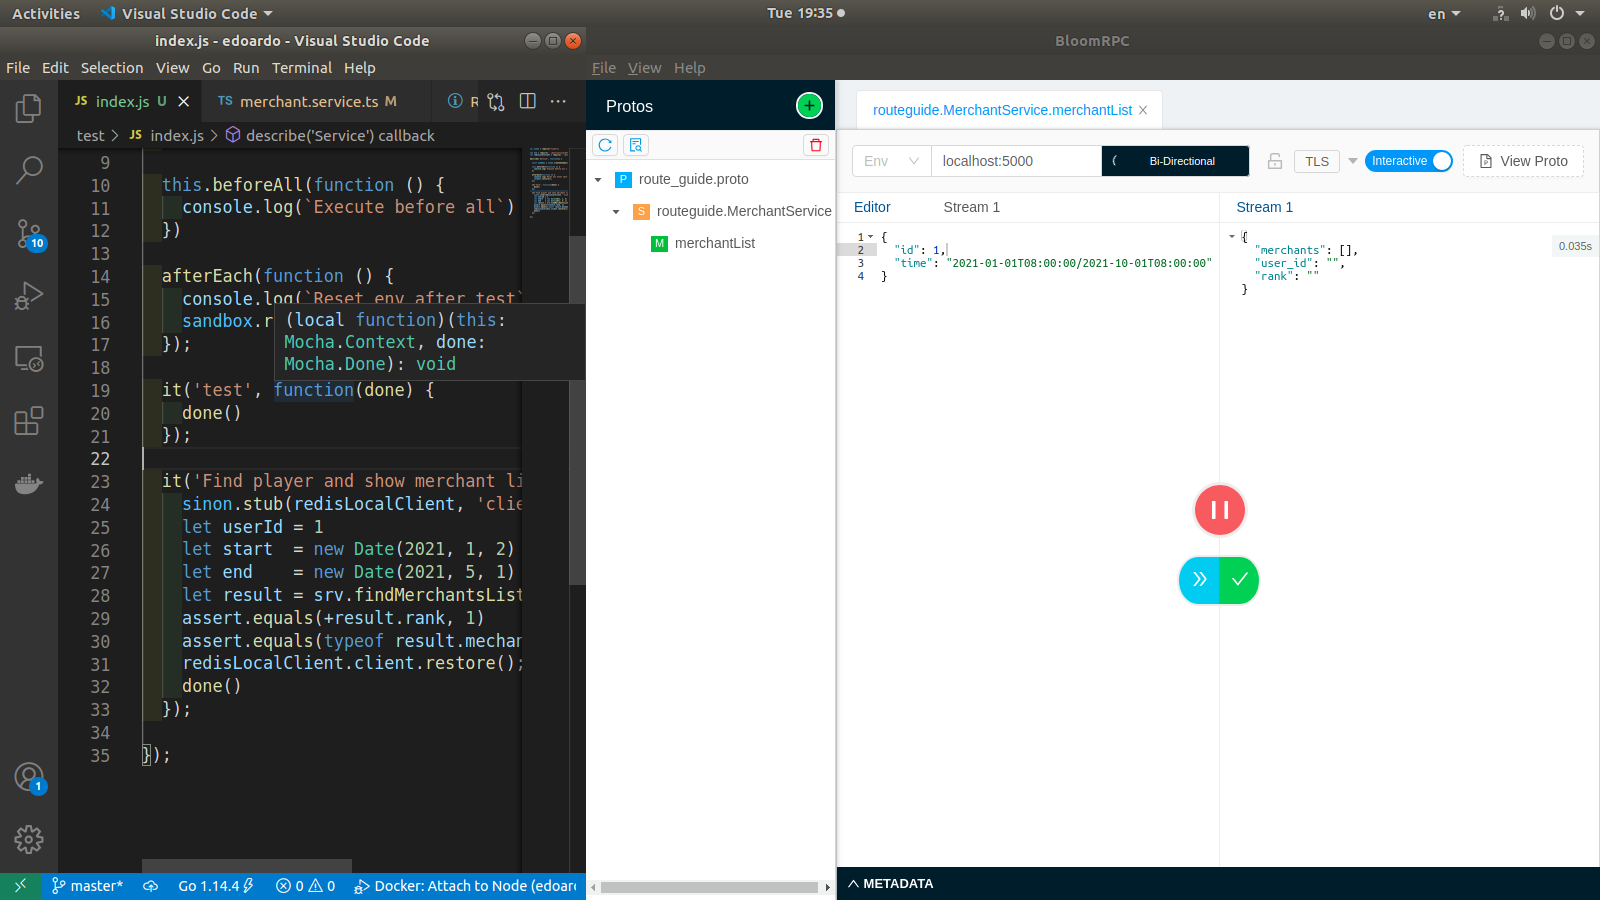Open Source Control view with 10 changes
This screenshot has height=900, width=1600.
(x=29, y=234)
